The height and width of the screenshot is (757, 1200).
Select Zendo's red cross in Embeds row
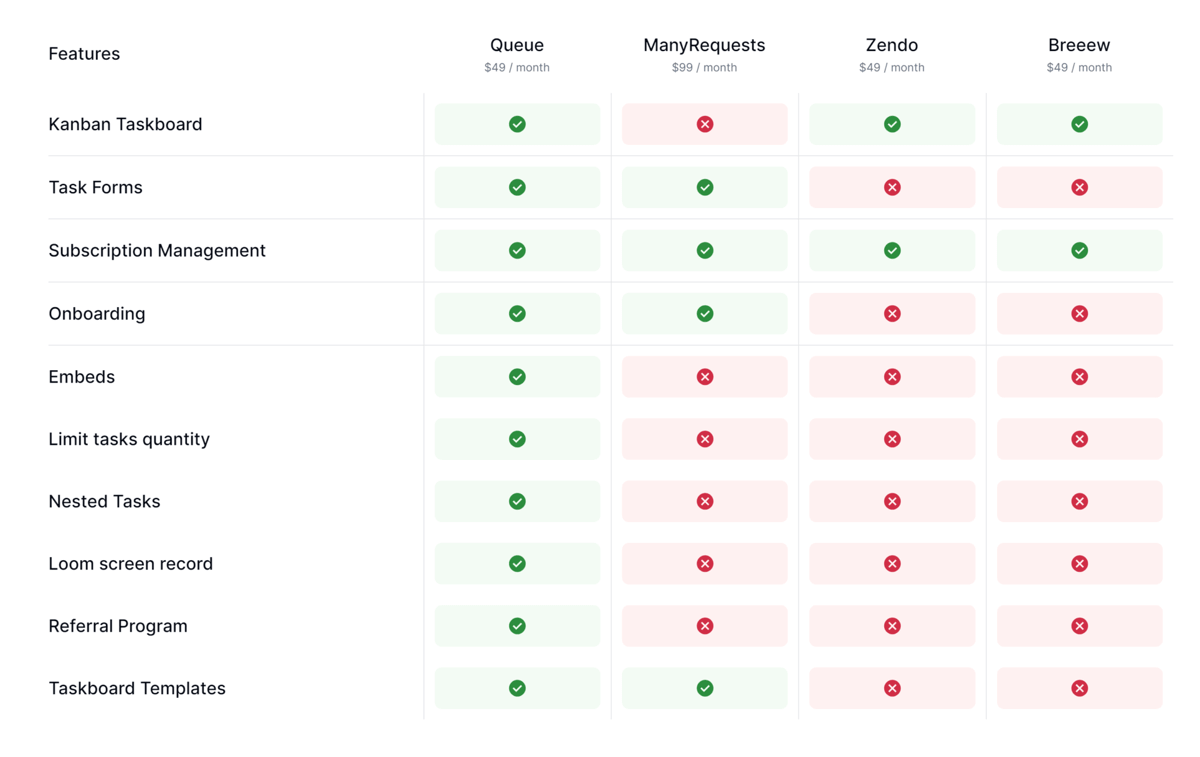coord(892,376)
